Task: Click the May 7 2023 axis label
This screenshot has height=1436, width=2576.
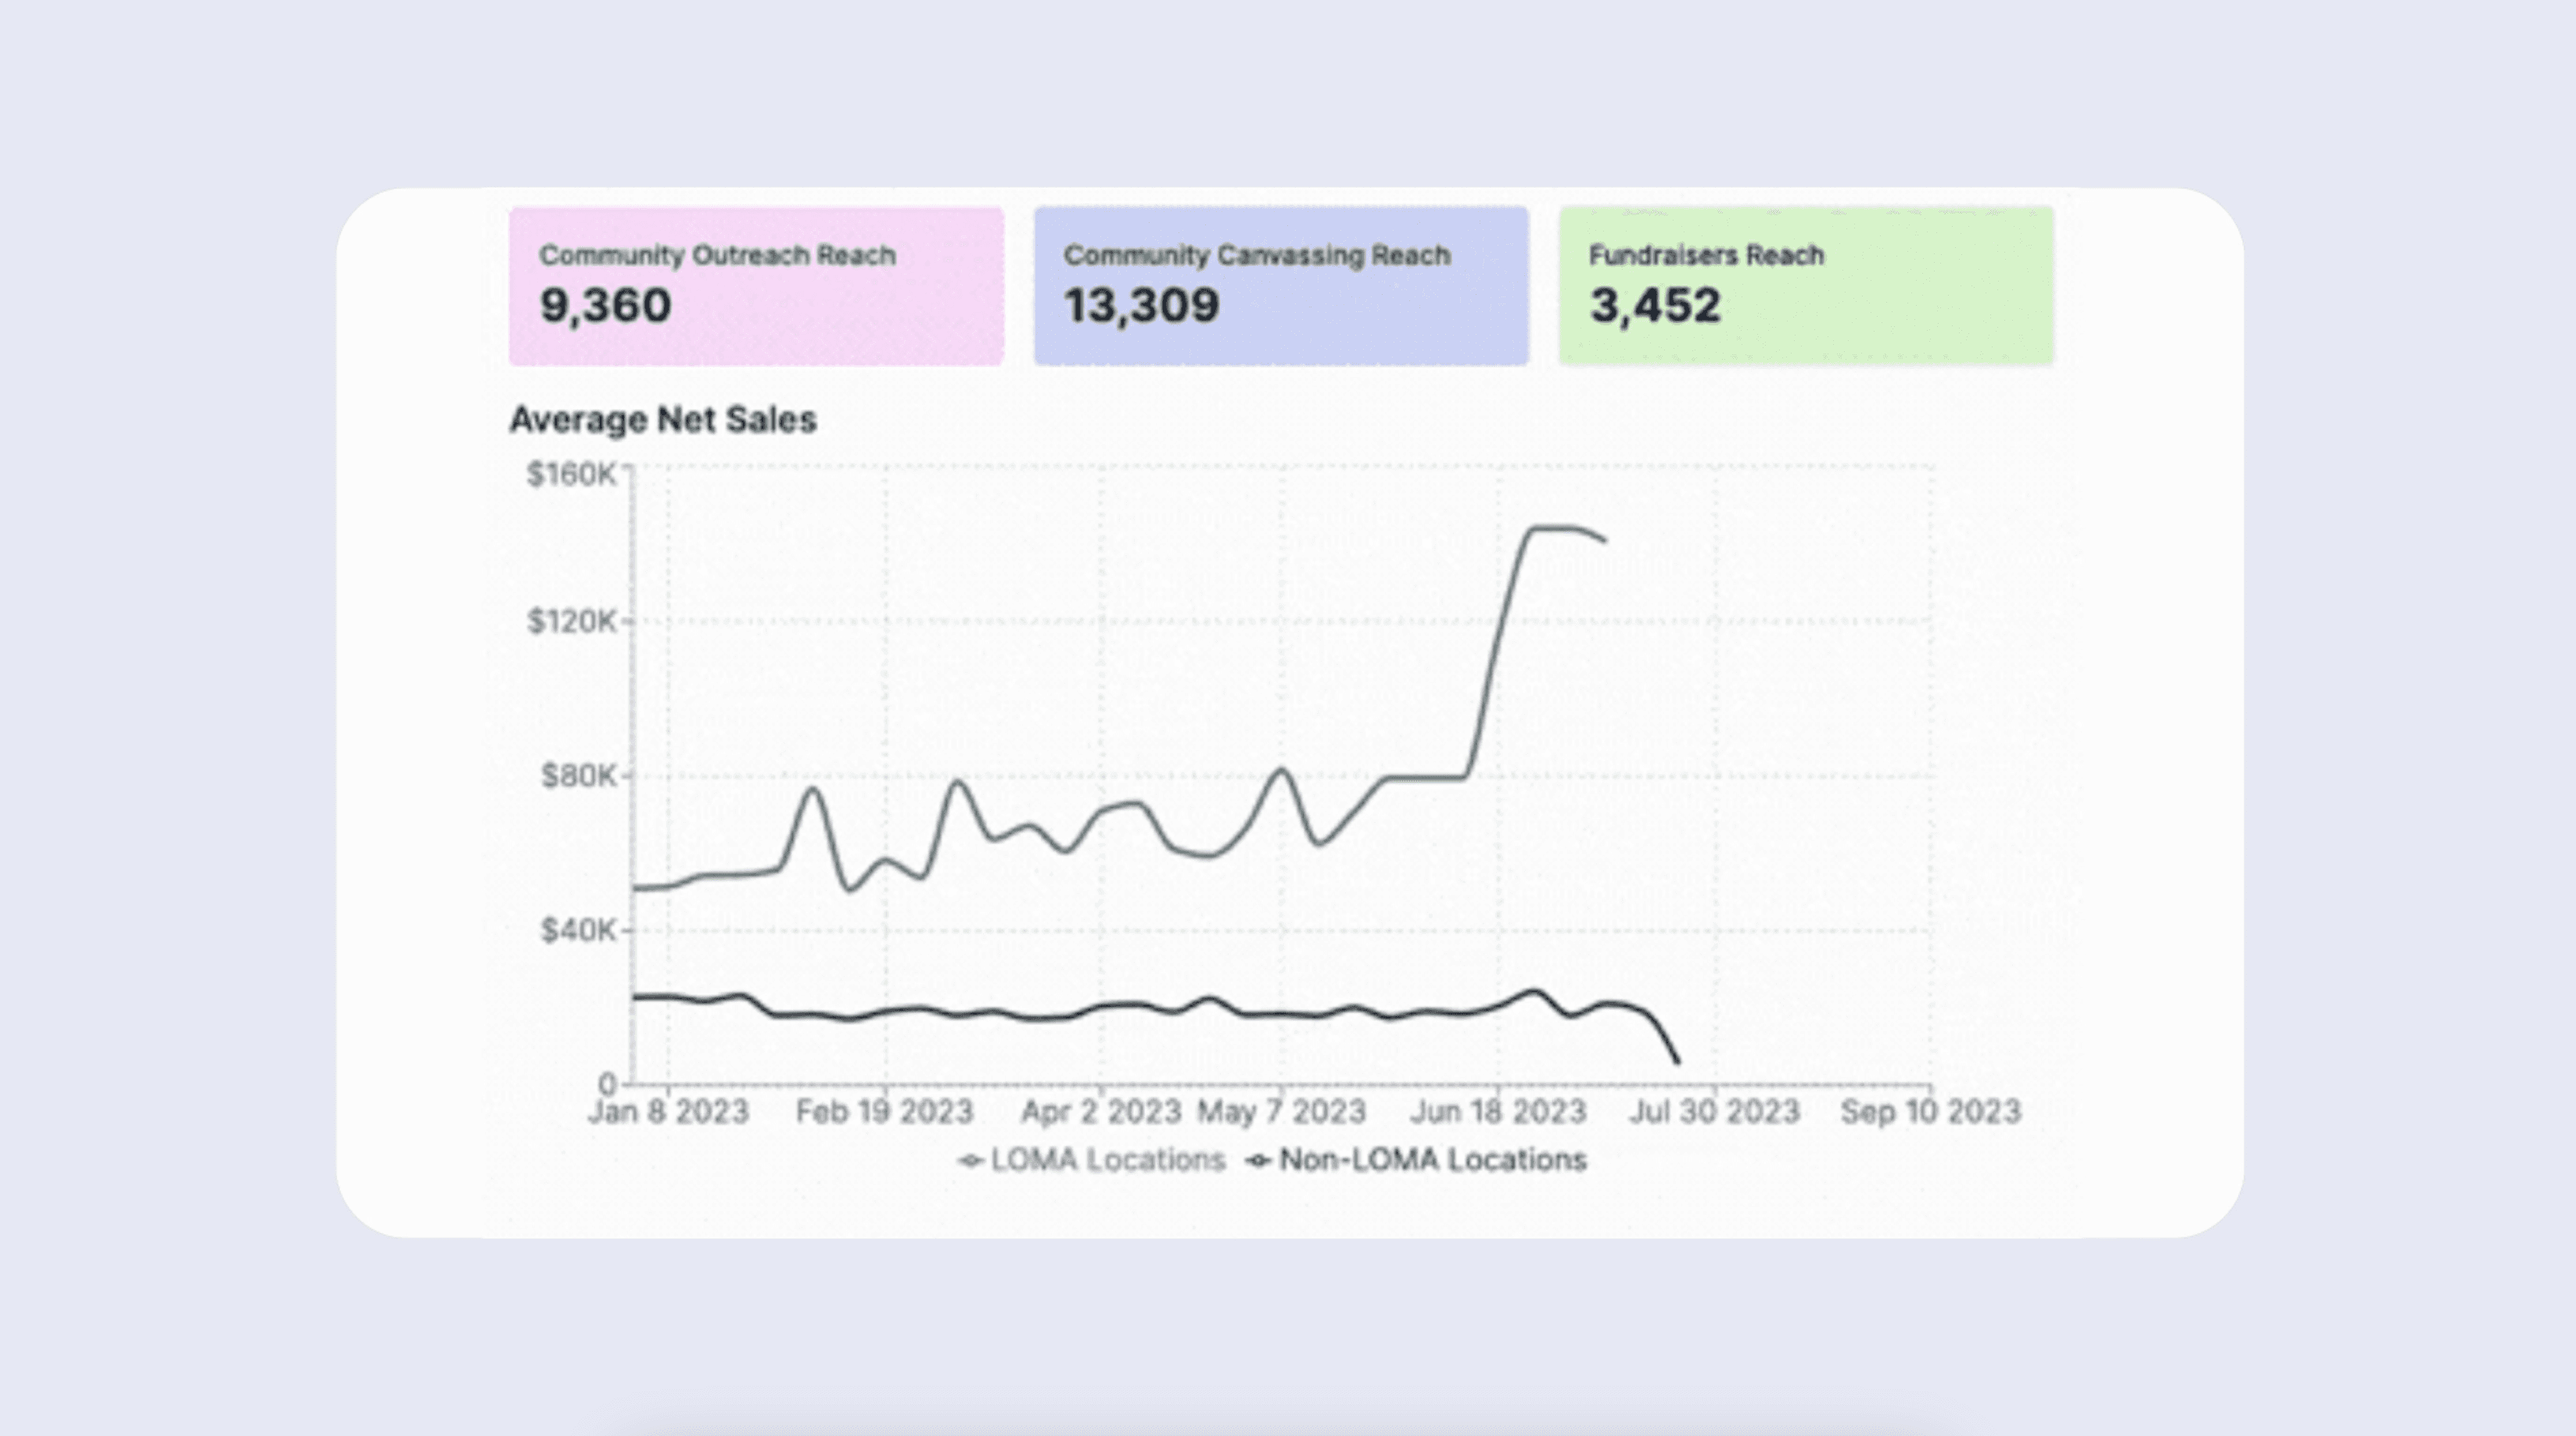Action: [x=1281, y=1112]
